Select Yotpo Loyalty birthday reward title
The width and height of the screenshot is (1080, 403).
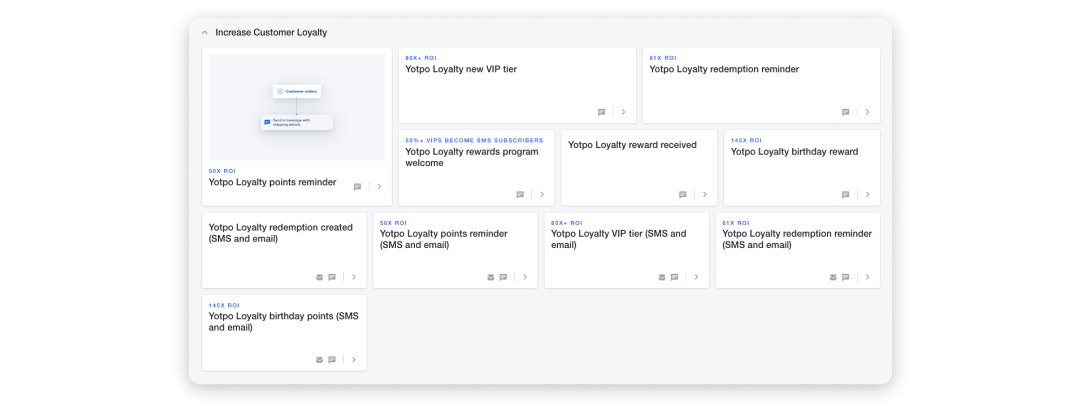(794, 152)
